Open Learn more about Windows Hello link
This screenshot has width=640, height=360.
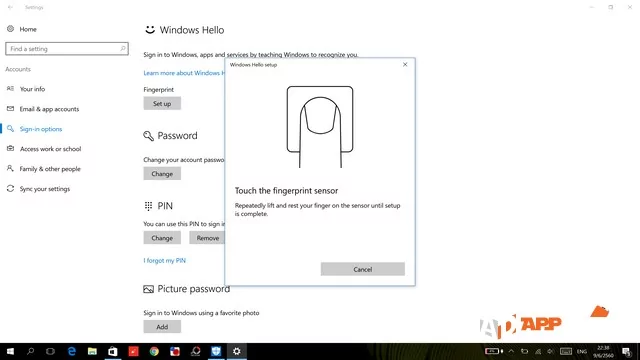184,73
